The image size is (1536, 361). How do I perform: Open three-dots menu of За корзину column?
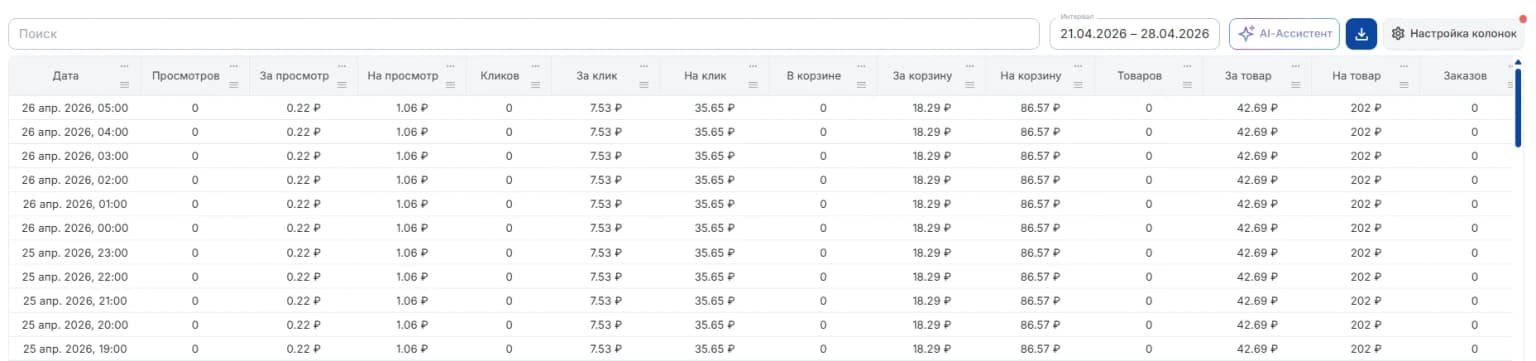tap(969, 66)
